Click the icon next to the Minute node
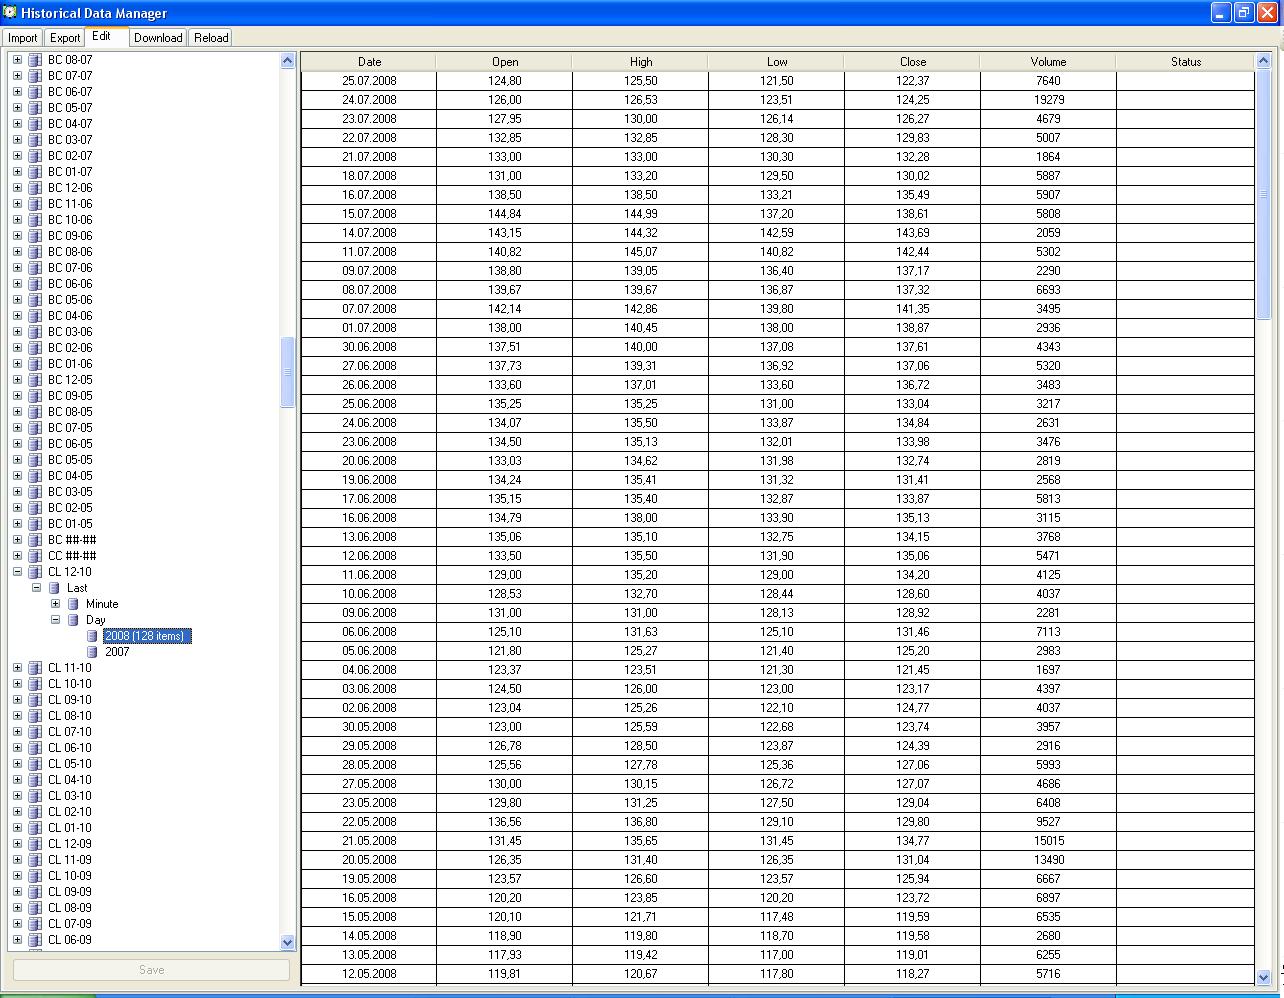Screen dimensions: 1284x998 click(x=73, y=604)
